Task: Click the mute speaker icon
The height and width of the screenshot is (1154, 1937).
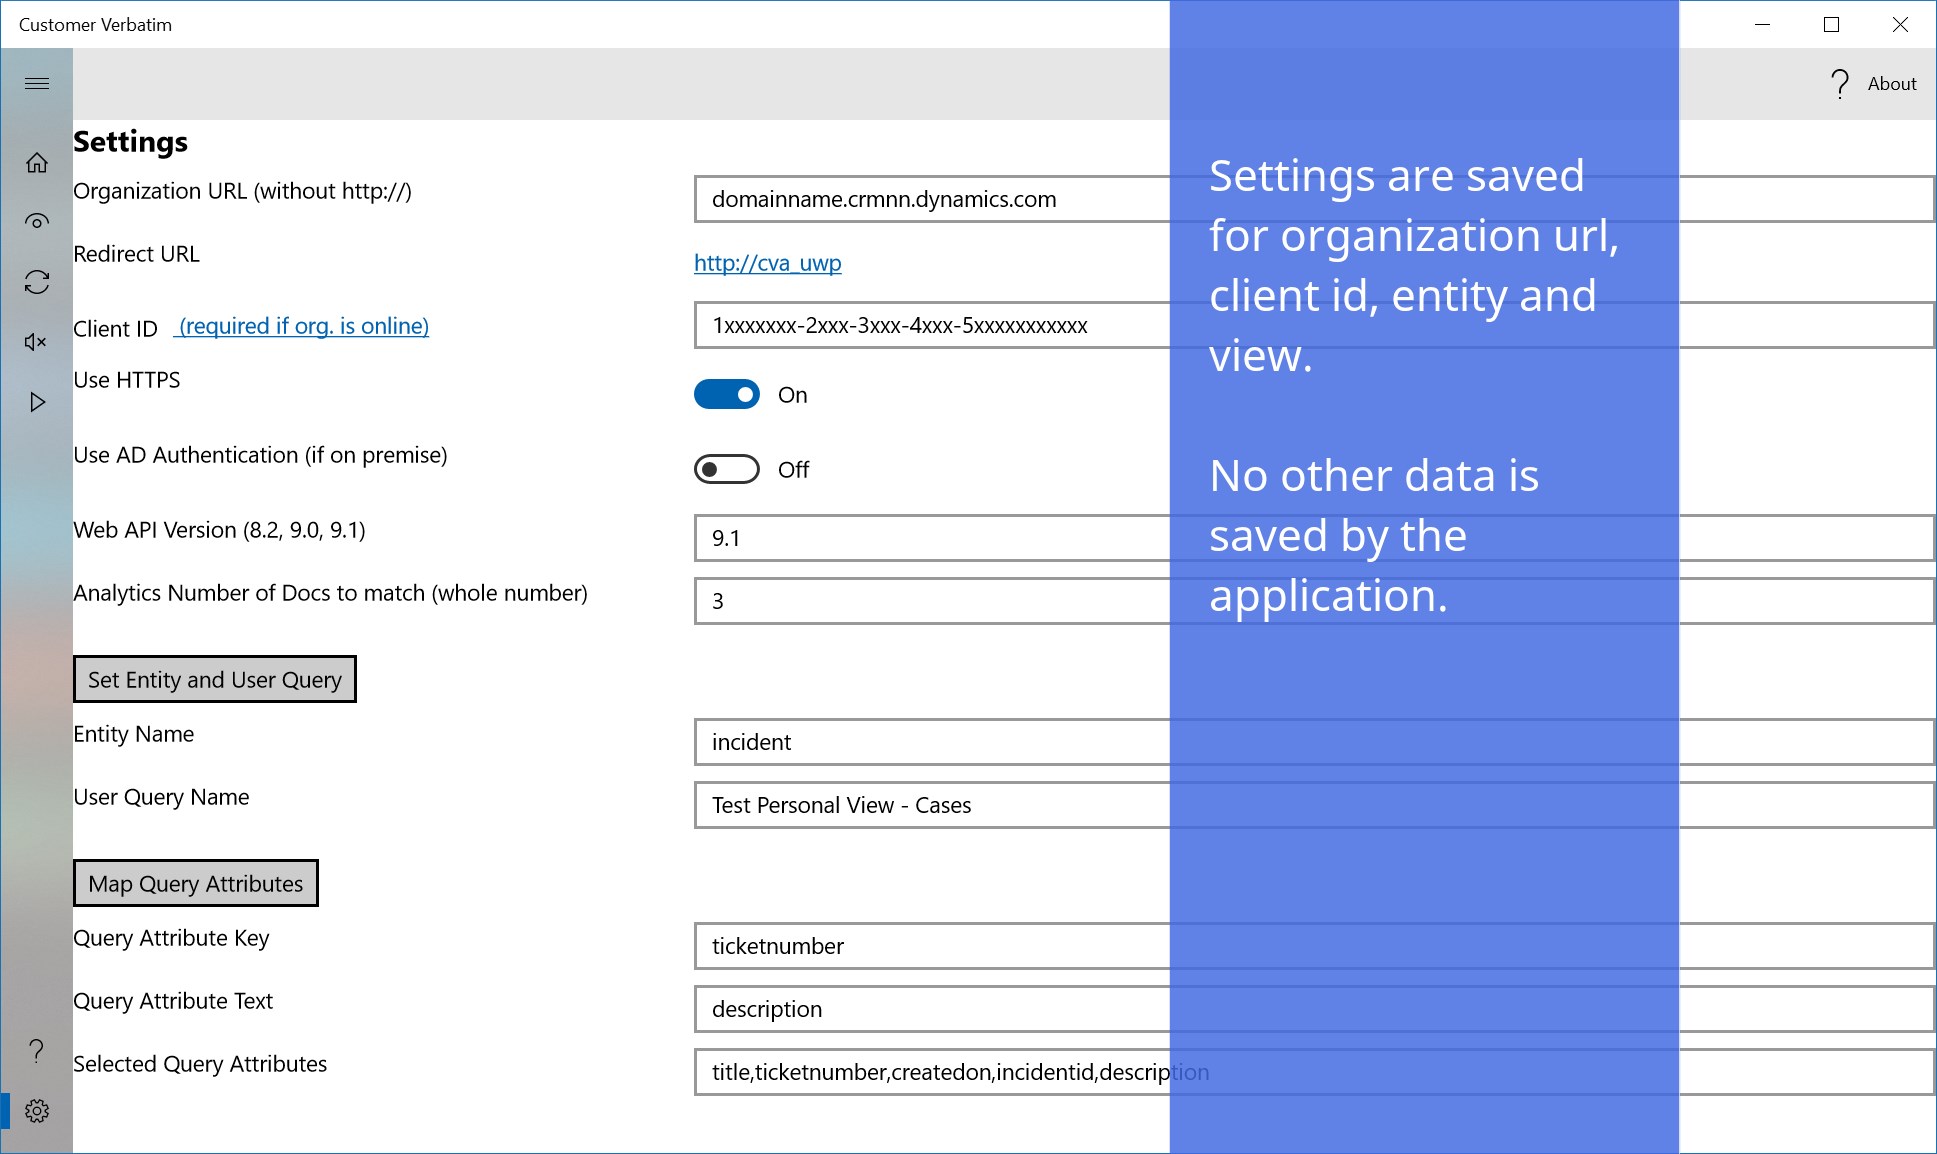Action: tap(36, 342)
